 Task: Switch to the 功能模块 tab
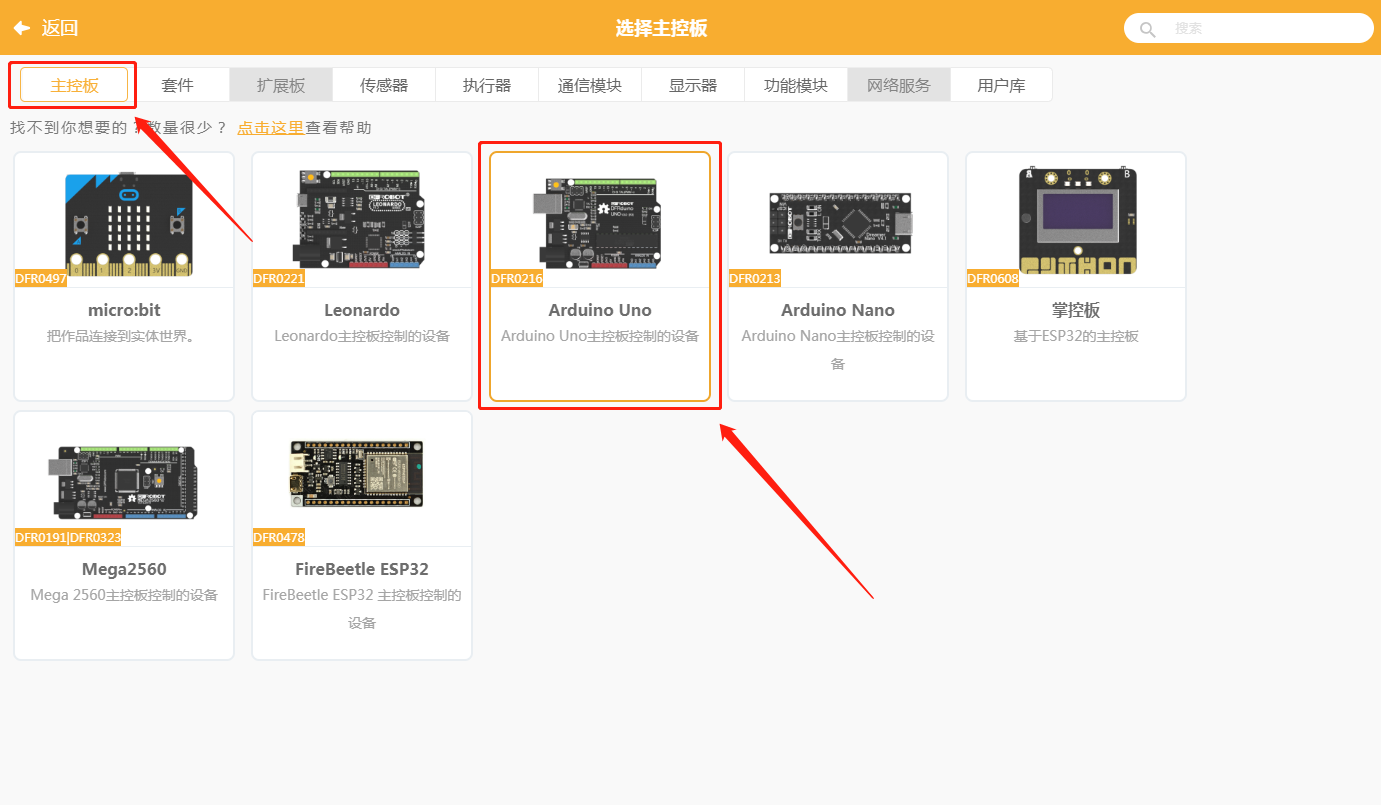click(x=796, y=85)
